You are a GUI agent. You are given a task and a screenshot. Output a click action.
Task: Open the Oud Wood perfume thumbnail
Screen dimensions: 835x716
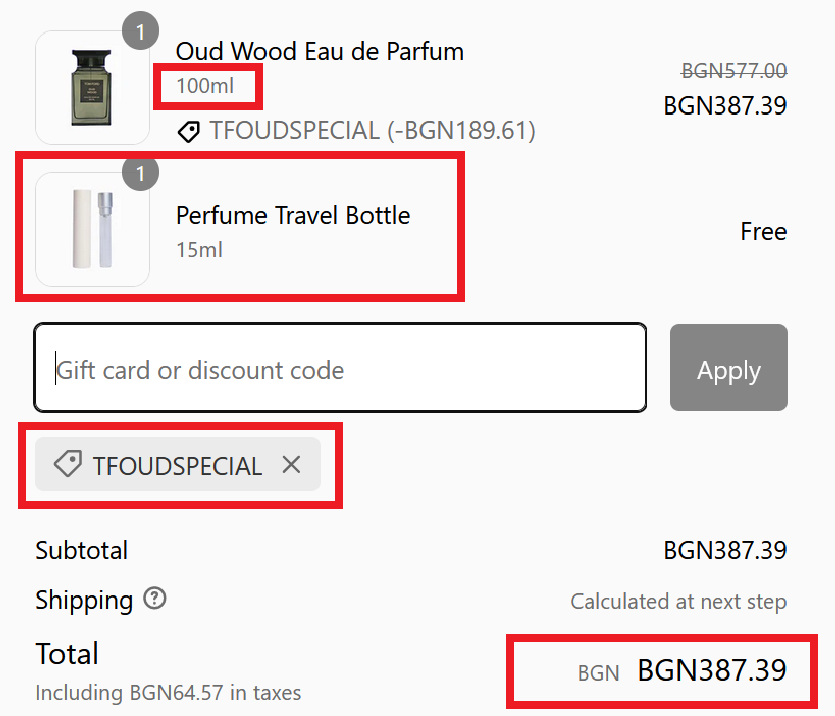tap(92, 89)
